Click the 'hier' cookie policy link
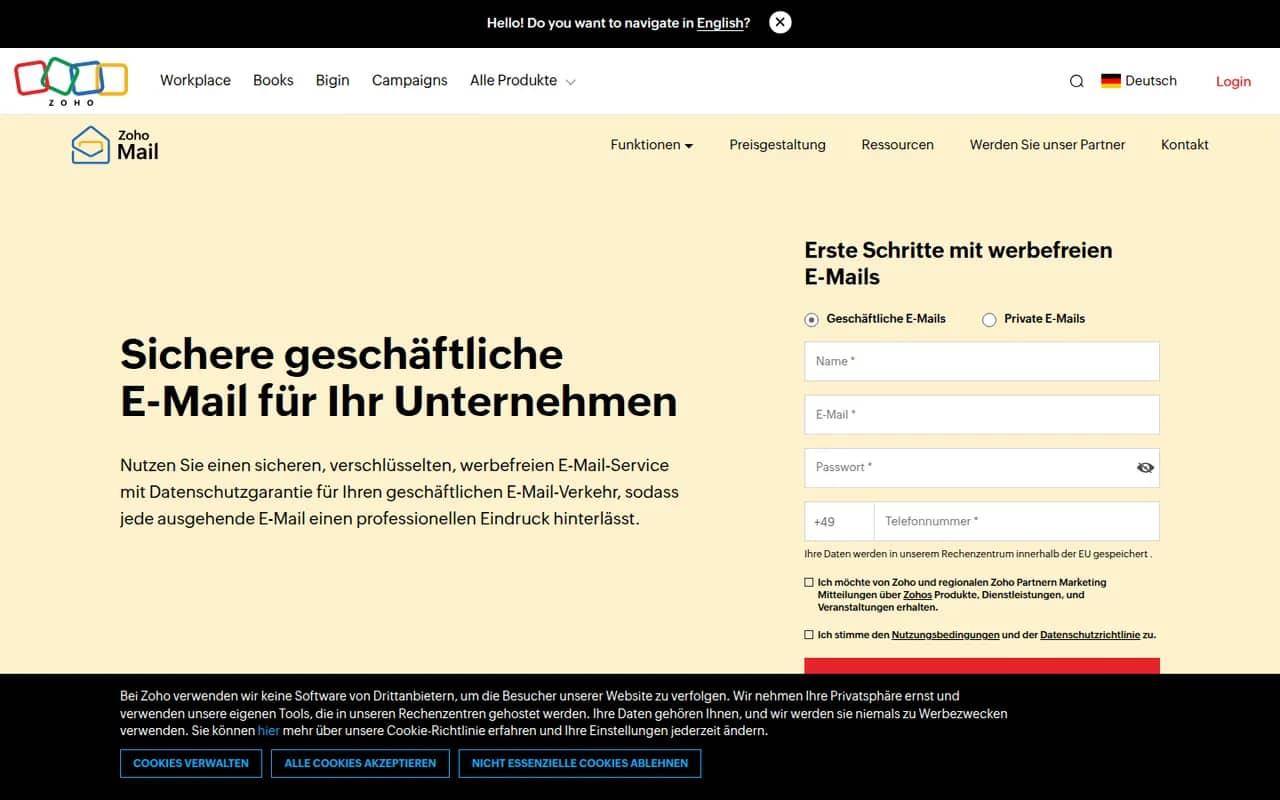The width and height of the screenshot is (1280, 800). click(269, 731)
